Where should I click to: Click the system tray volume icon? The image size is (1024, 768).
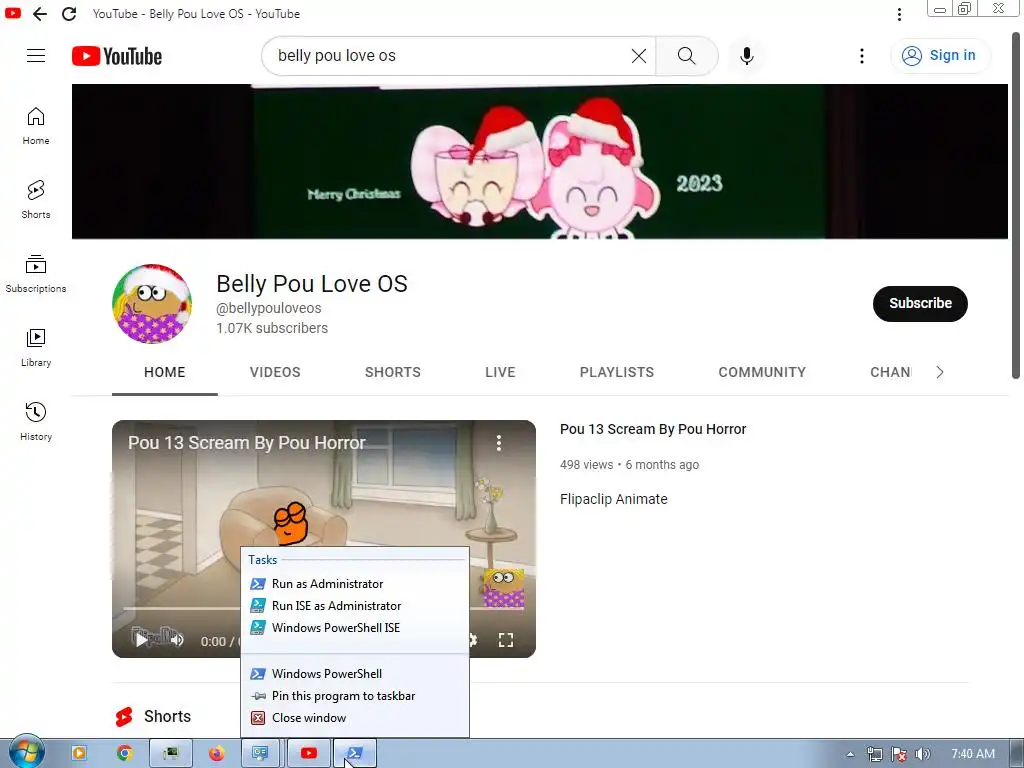point(922,754)
